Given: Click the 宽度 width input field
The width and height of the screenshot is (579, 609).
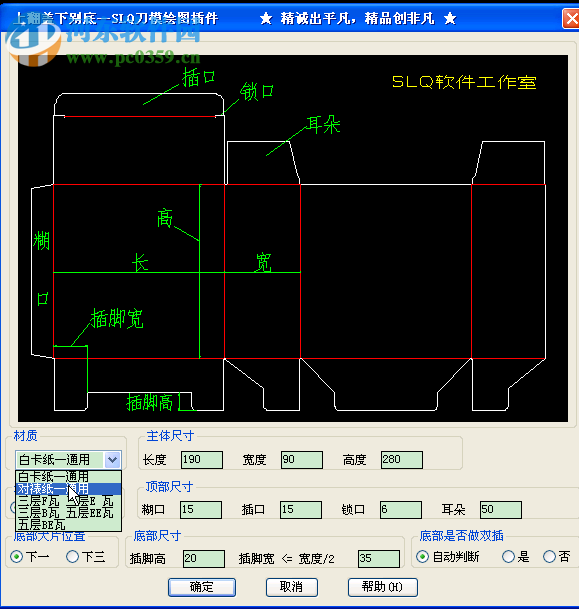Looking at the screenshot, I should coord(302,460).
